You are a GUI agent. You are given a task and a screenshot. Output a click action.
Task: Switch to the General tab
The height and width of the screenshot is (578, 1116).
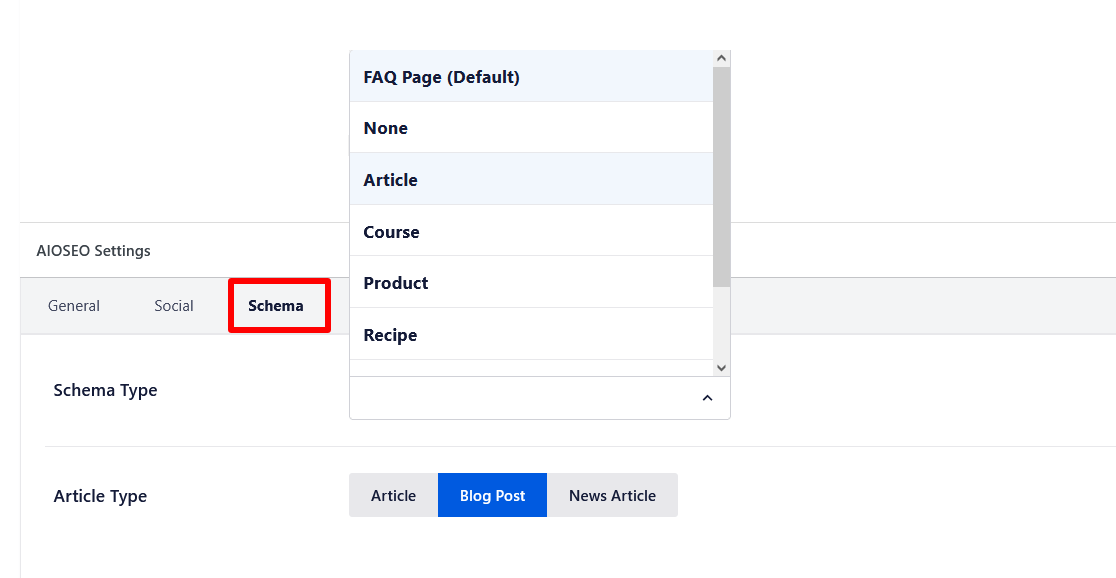(x=74, y=306)
